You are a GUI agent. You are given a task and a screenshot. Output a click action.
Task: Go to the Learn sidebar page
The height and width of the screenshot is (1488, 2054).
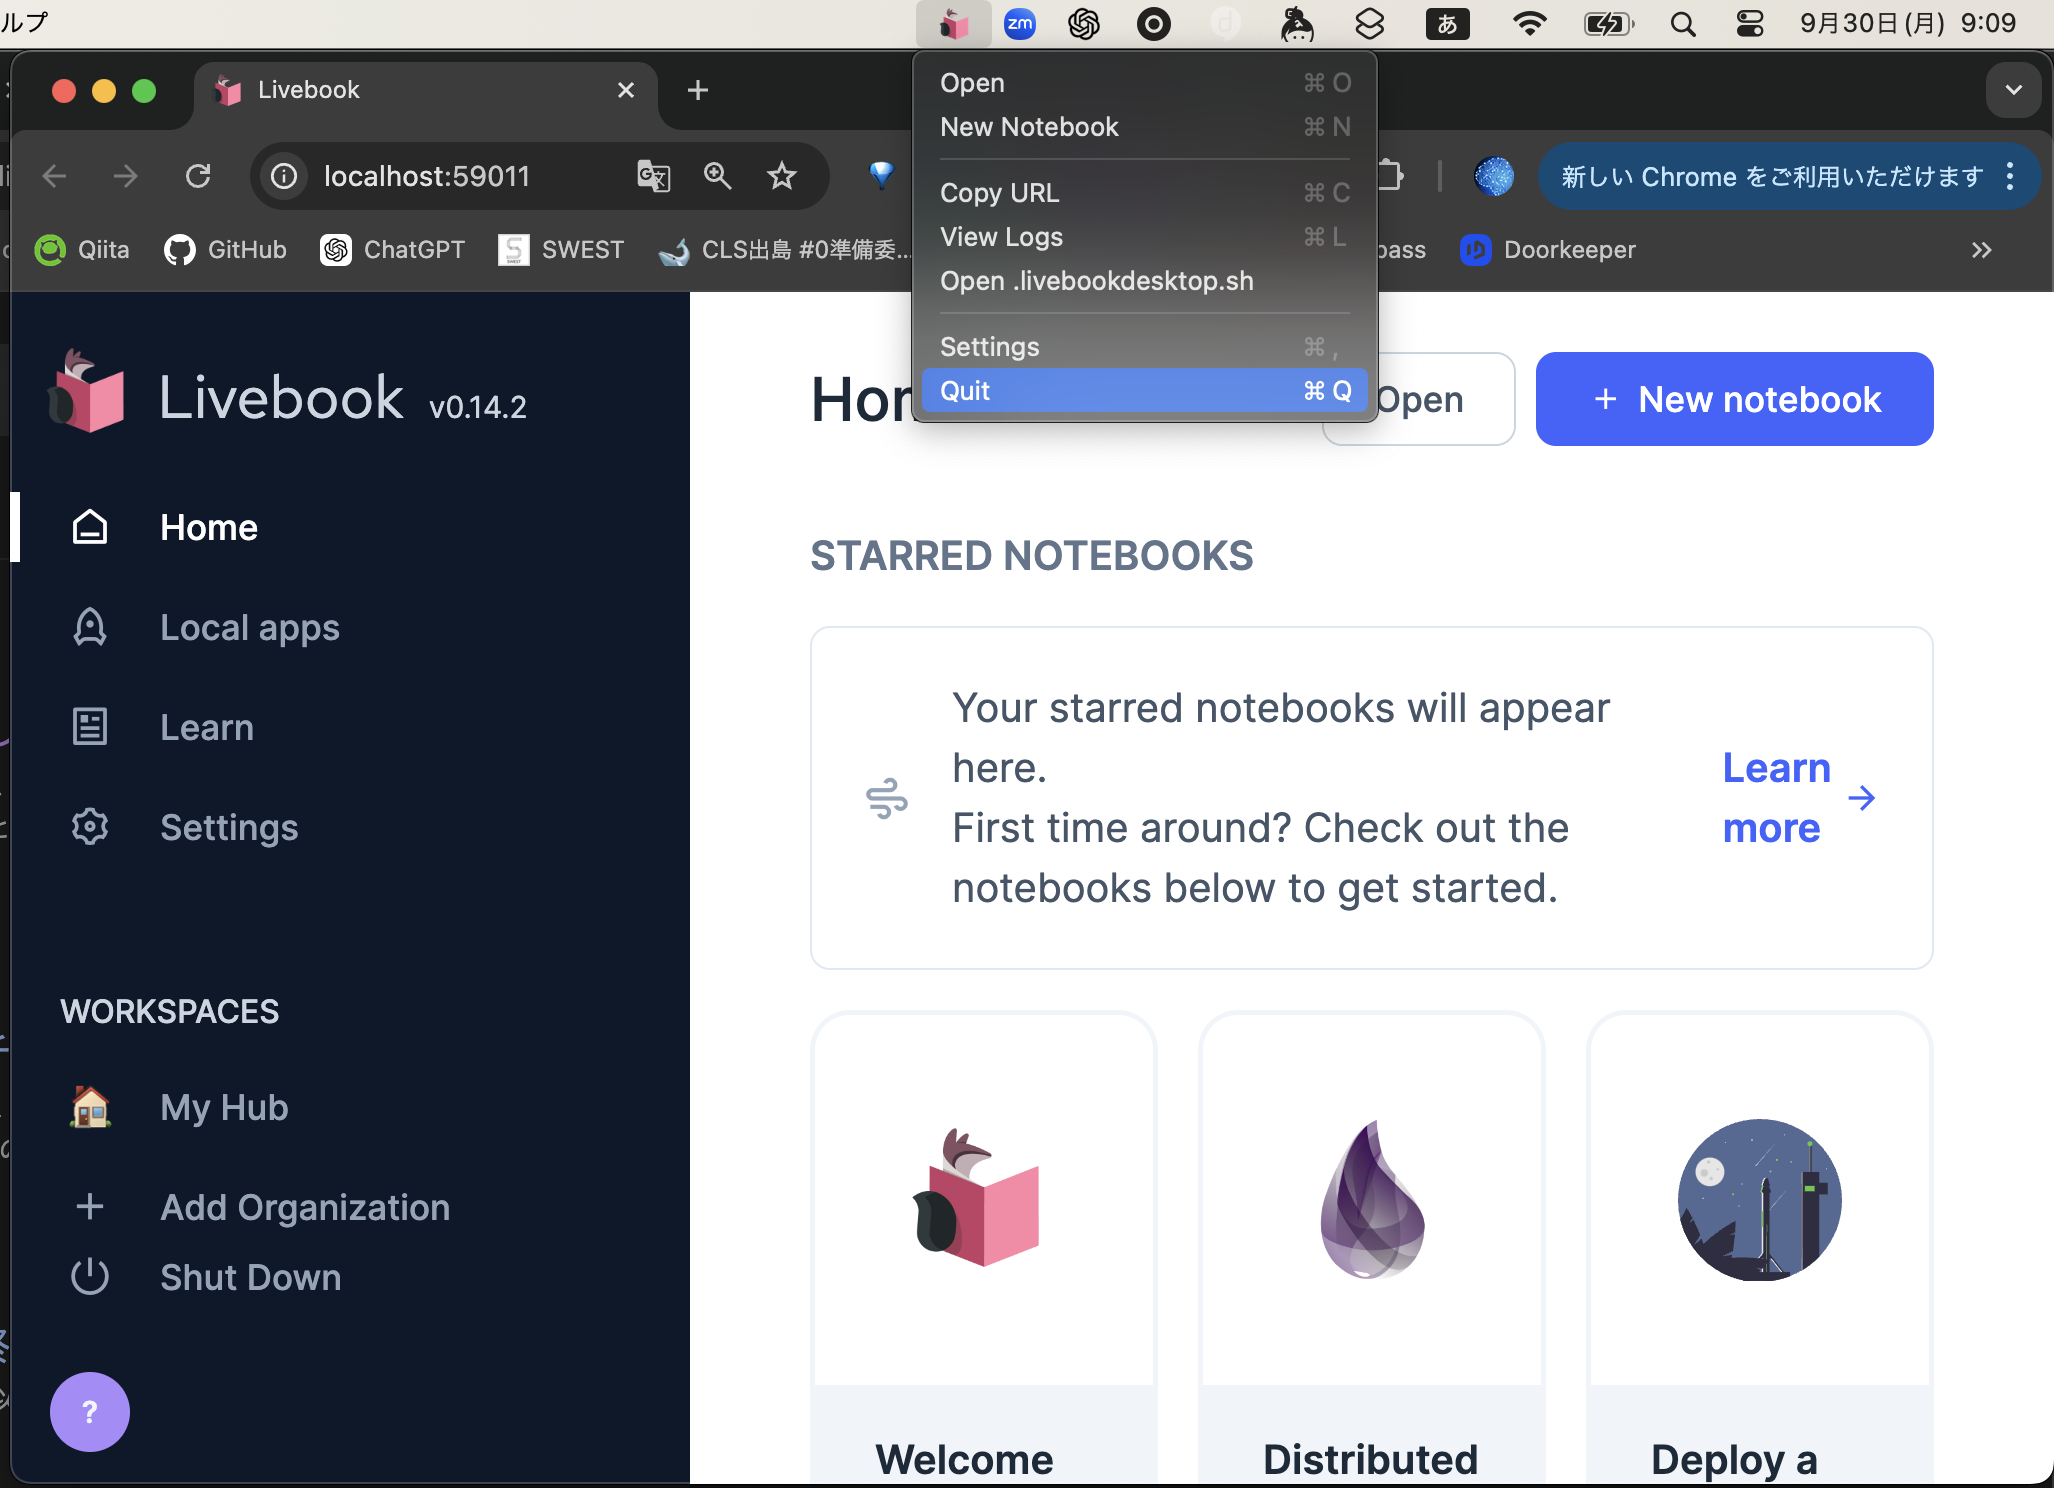click(x=206, y=727)
